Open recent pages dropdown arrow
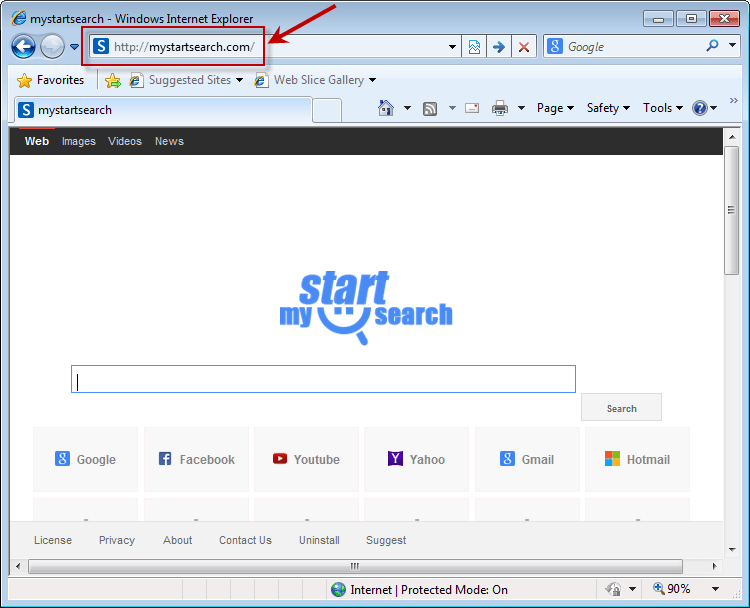Viewport: 750px width, 608px height. click(74, 47)
